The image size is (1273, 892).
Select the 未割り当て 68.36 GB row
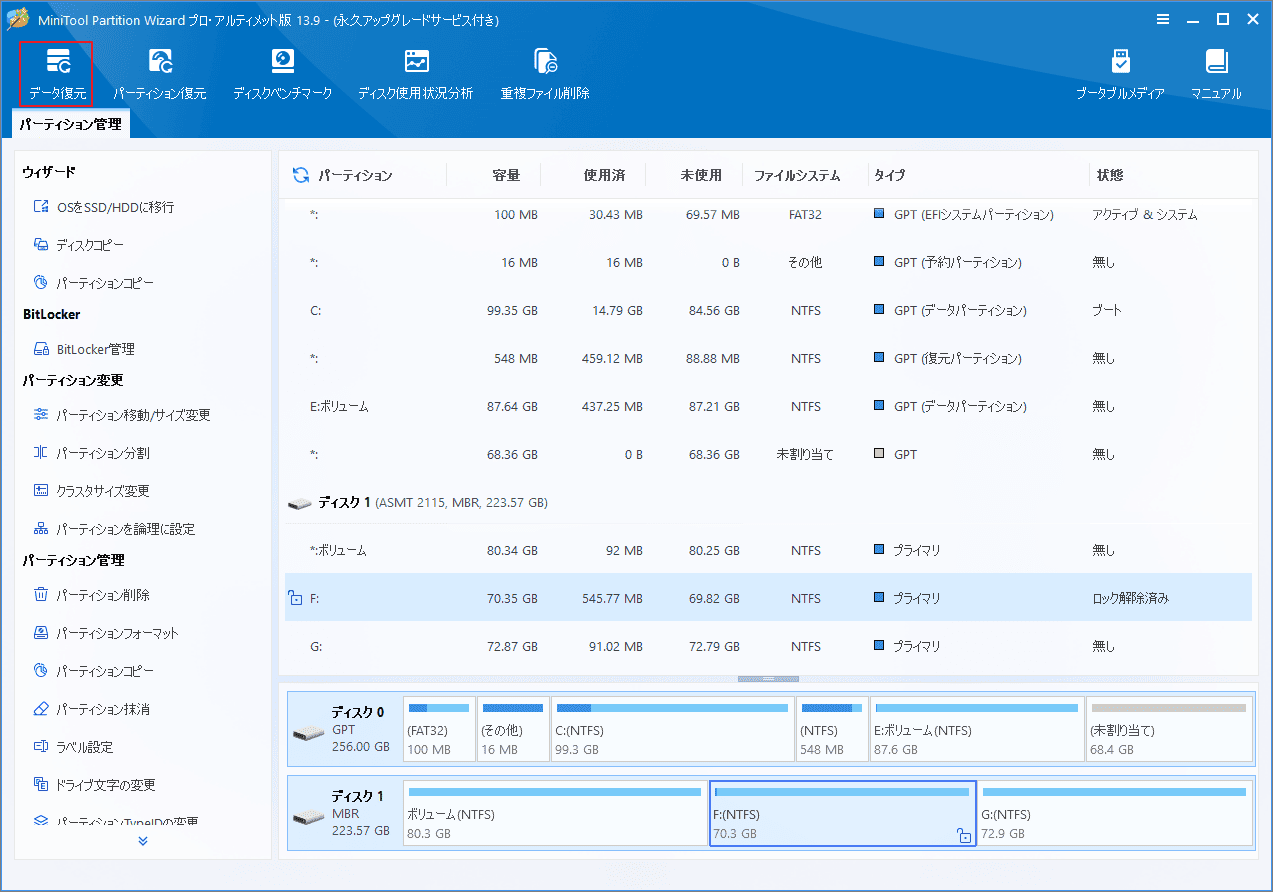(768, 455)
